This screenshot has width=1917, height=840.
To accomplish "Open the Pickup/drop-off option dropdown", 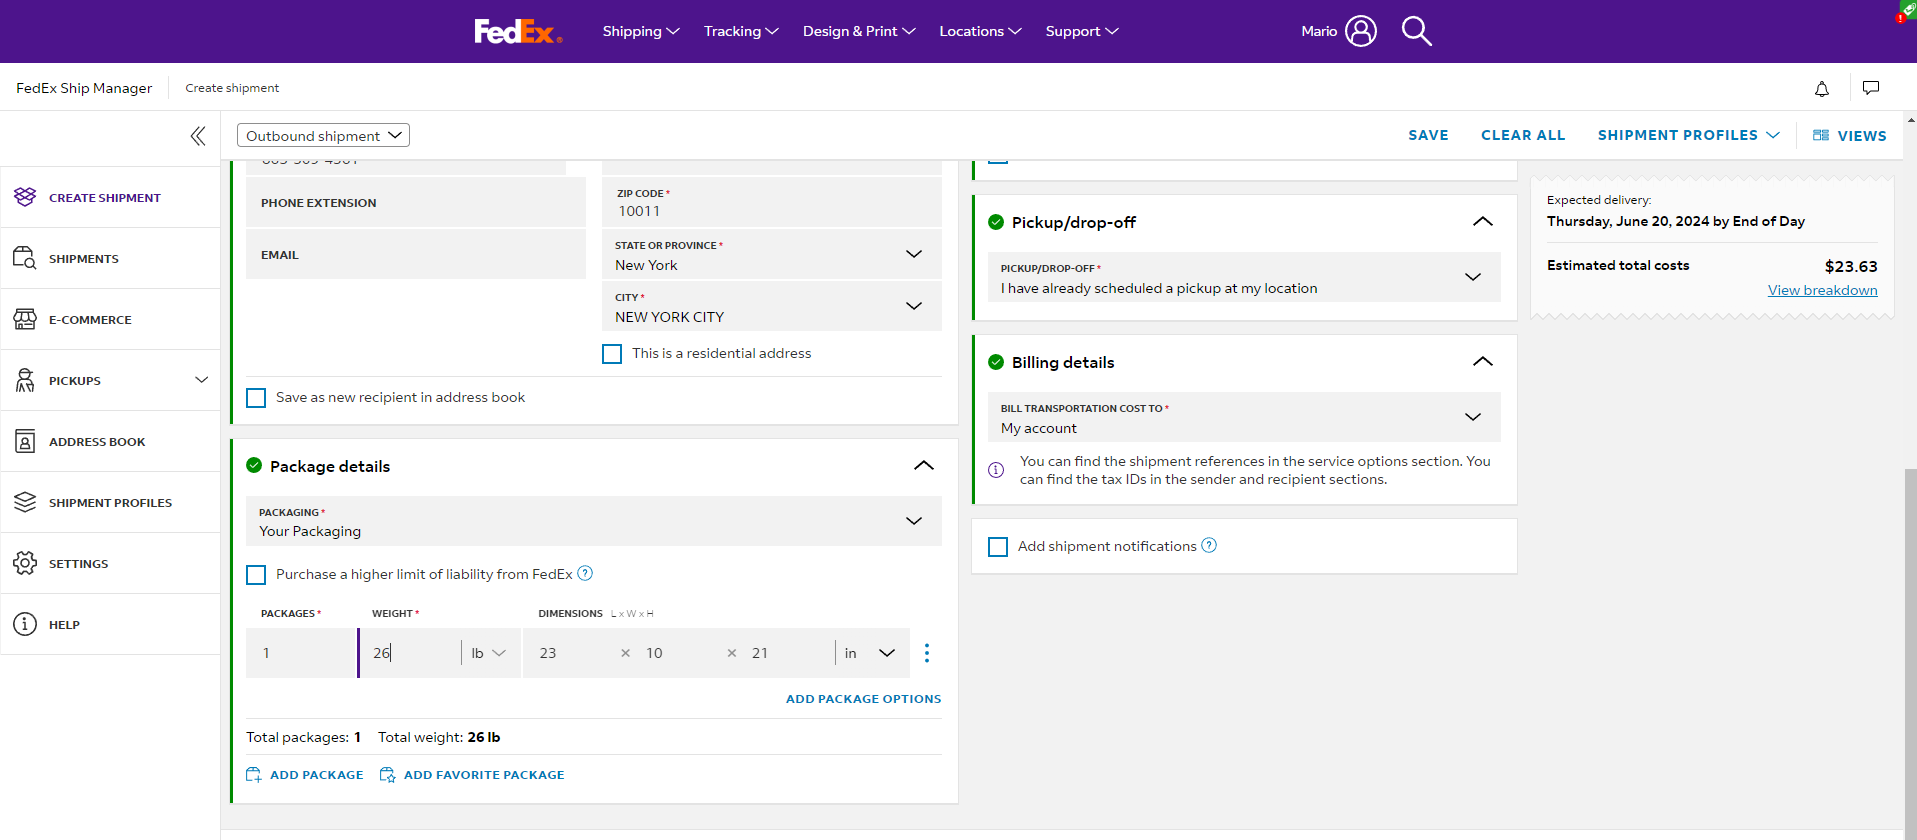I will [1244, 277].
